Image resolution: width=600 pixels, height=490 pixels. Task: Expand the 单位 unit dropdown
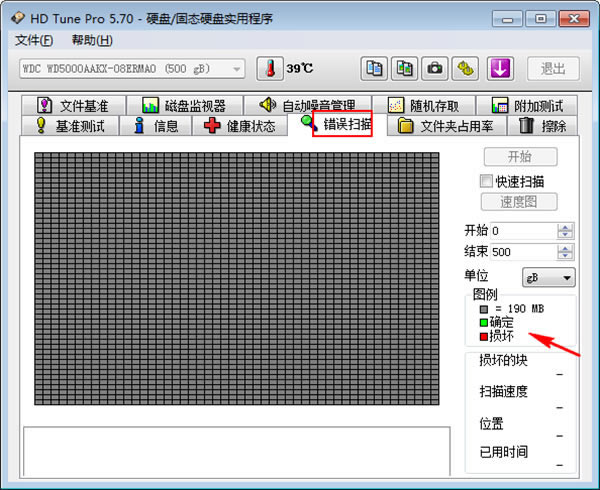(x=549, y=277)
